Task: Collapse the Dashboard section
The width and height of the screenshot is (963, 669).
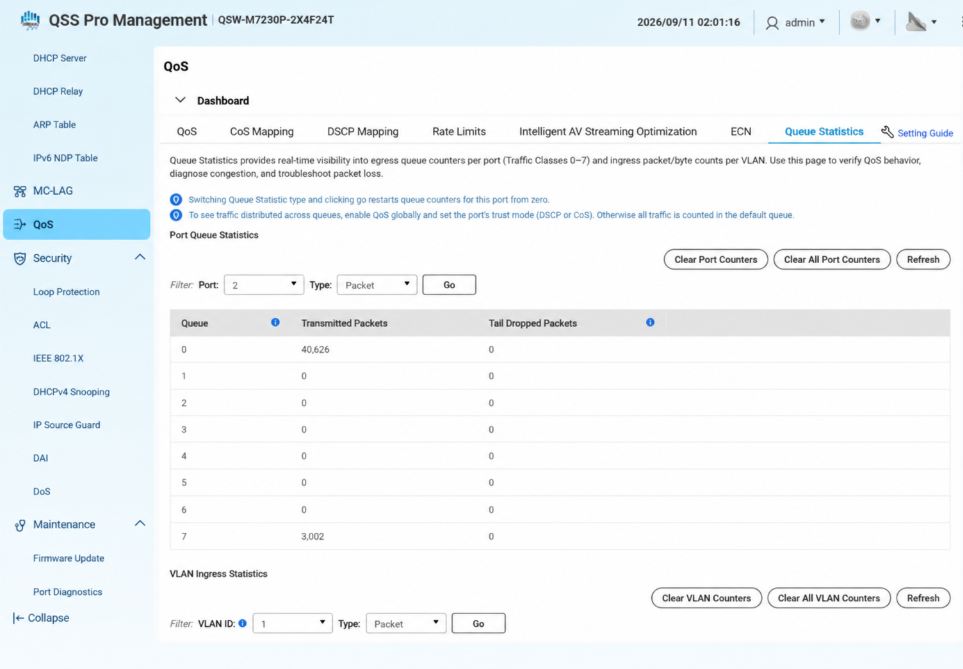Action: [180, 100]
